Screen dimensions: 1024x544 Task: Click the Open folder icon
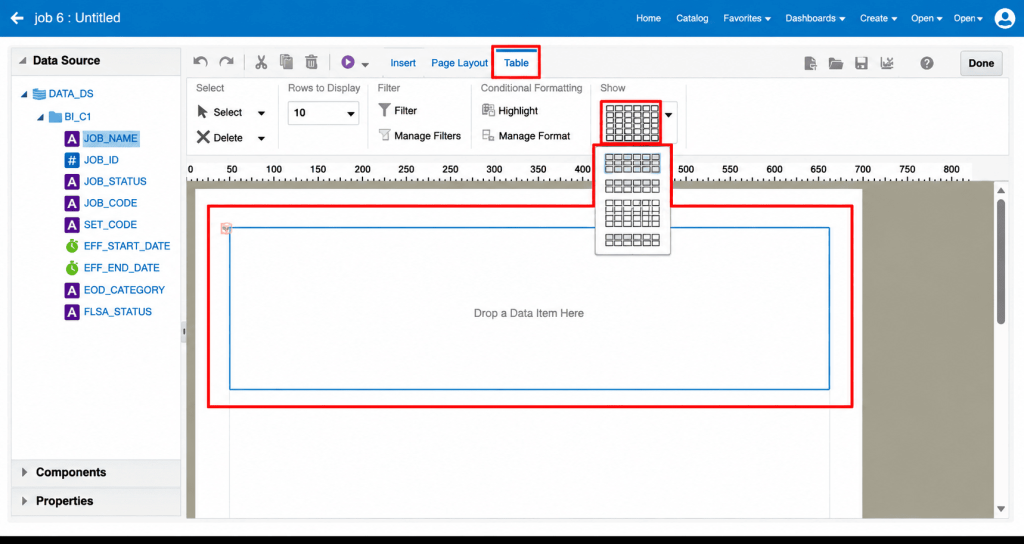[836, 63]
